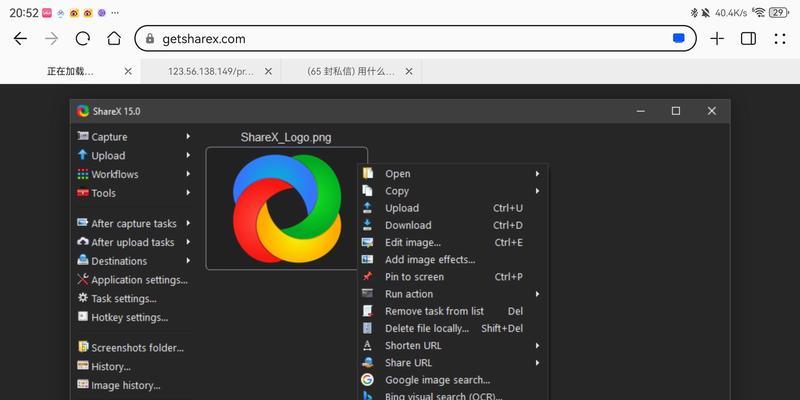Click the Hotkey settings icon

pyautogui.click(x=83, y=316)
